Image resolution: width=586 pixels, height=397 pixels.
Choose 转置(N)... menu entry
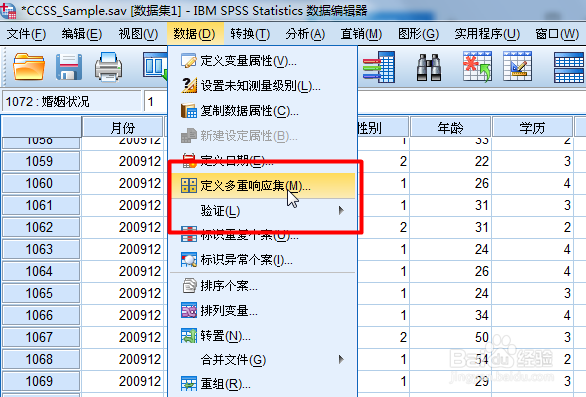(263, 336)
